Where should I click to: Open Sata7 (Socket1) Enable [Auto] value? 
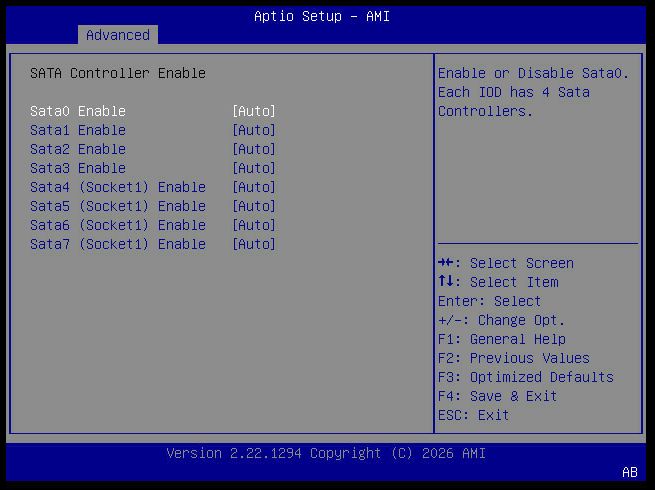(x=254, y=244)
